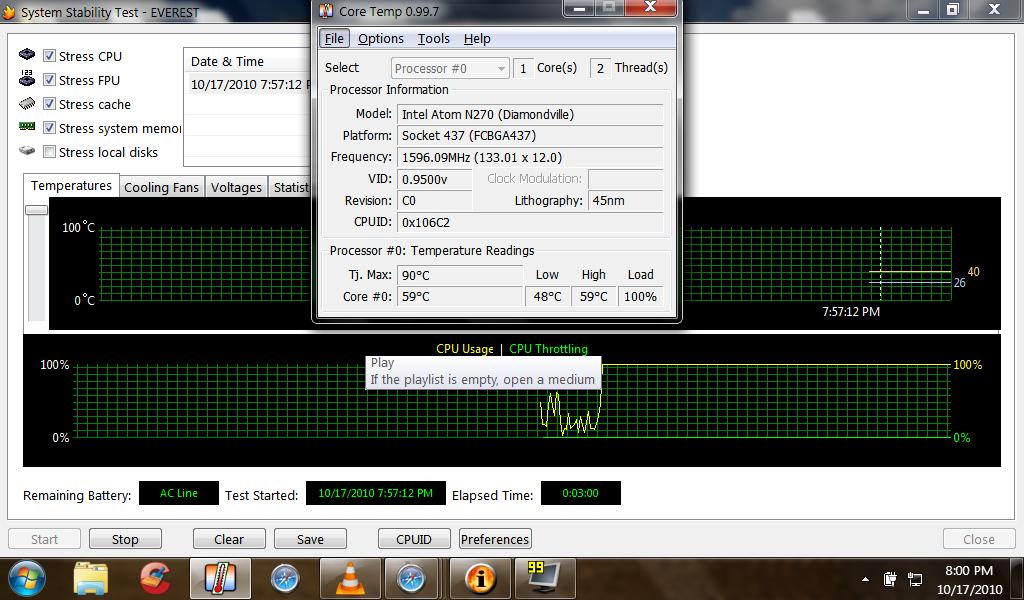Image resolution: width=1024 pixels, height=600 pixels.
Task: Click the cache chip icon beside Stress cache
Action: coord(27,103)
